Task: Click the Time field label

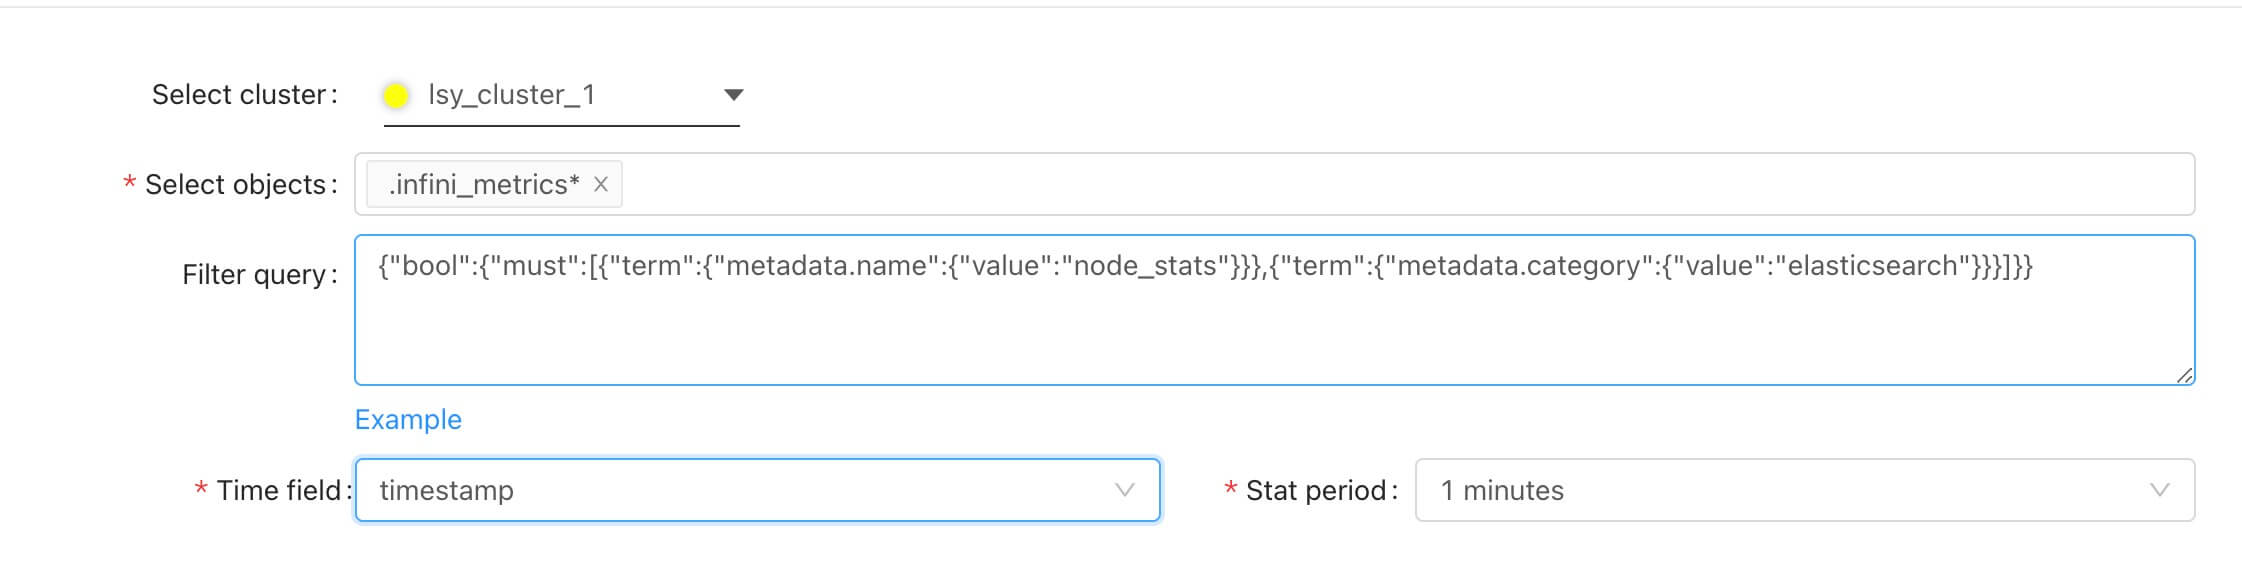Action: tap(279, 490)
